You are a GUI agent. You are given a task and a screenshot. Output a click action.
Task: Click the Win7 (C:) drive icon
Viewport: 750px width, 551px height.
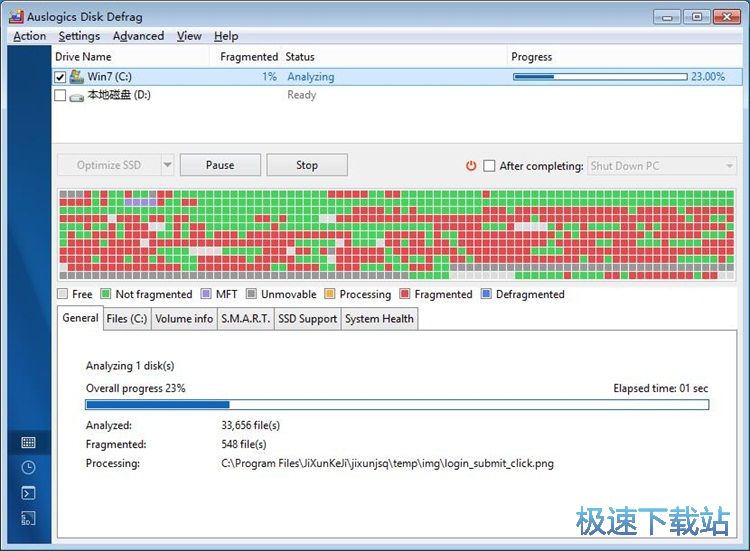click(76, 77)
